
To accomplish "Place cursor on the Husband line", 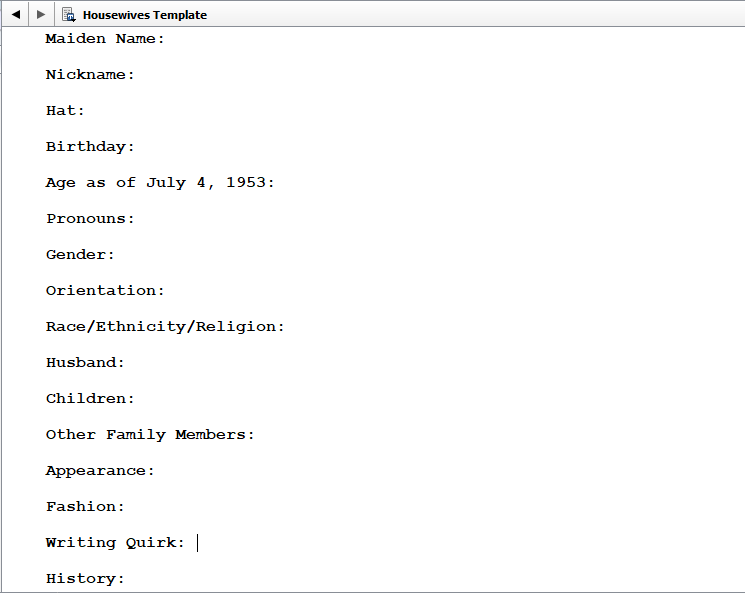I will (x=85, y=363).
